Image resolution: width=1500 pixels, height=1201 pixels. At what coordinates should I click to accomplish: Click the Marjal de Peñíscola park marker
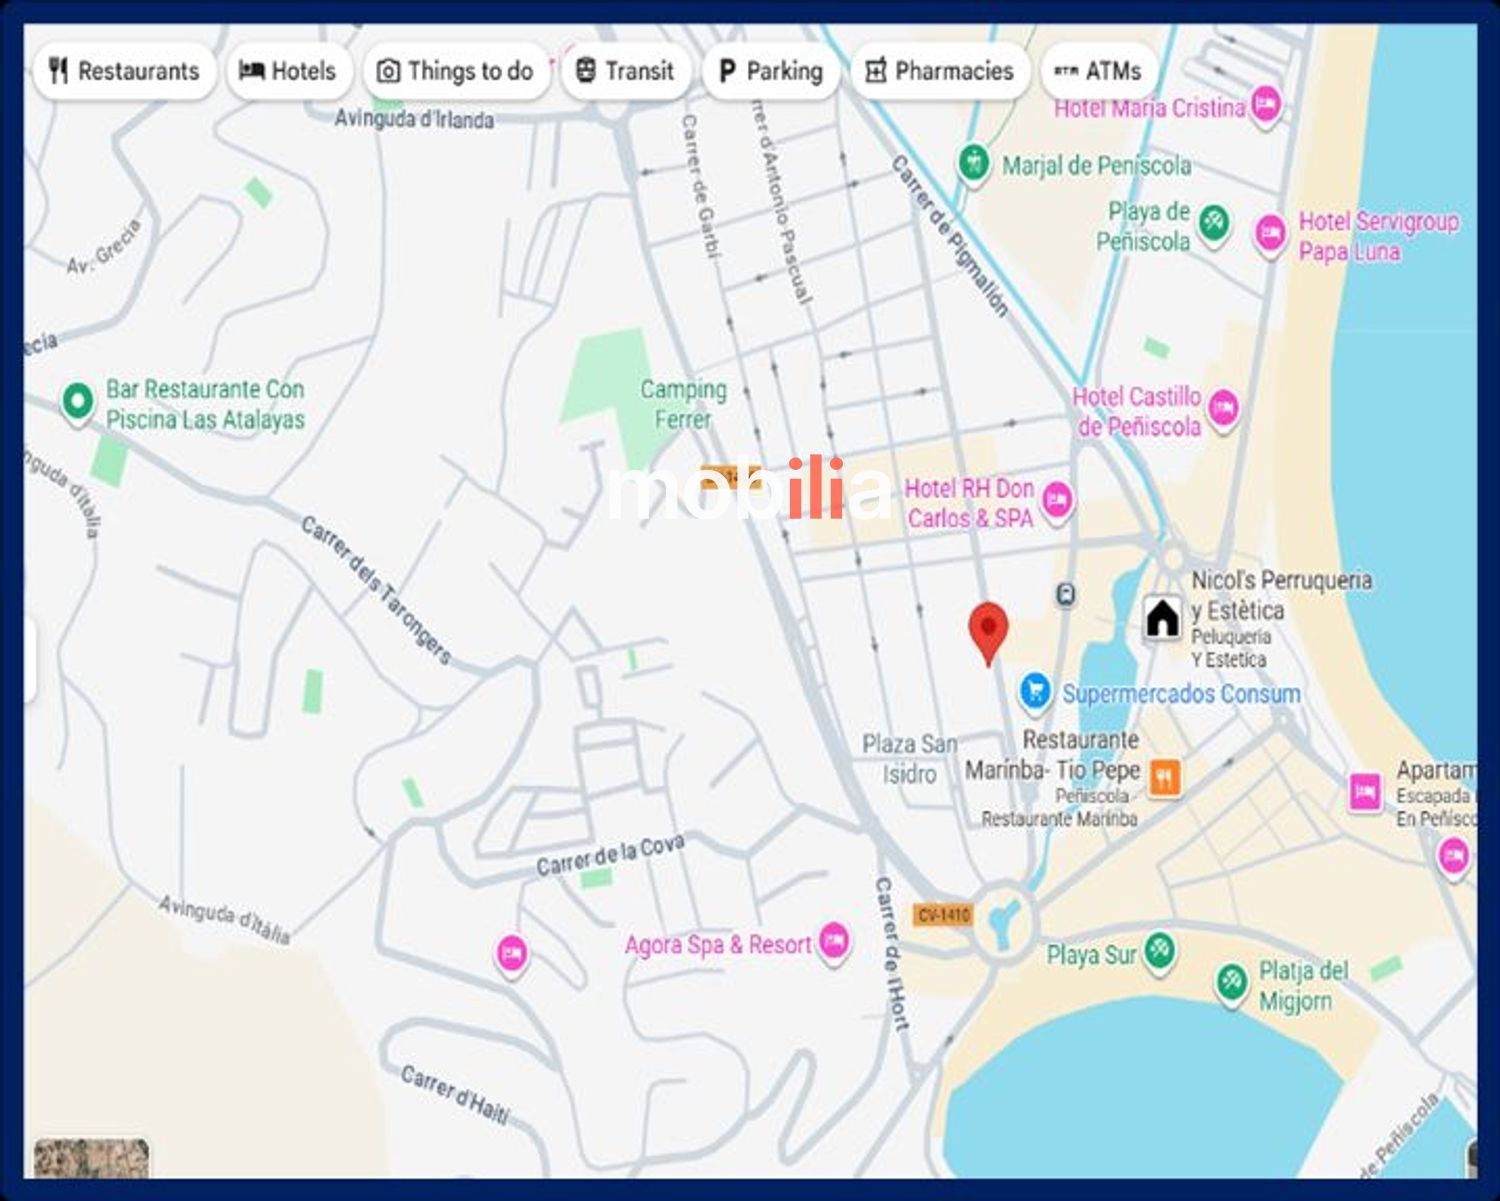[x=973, y=162]
